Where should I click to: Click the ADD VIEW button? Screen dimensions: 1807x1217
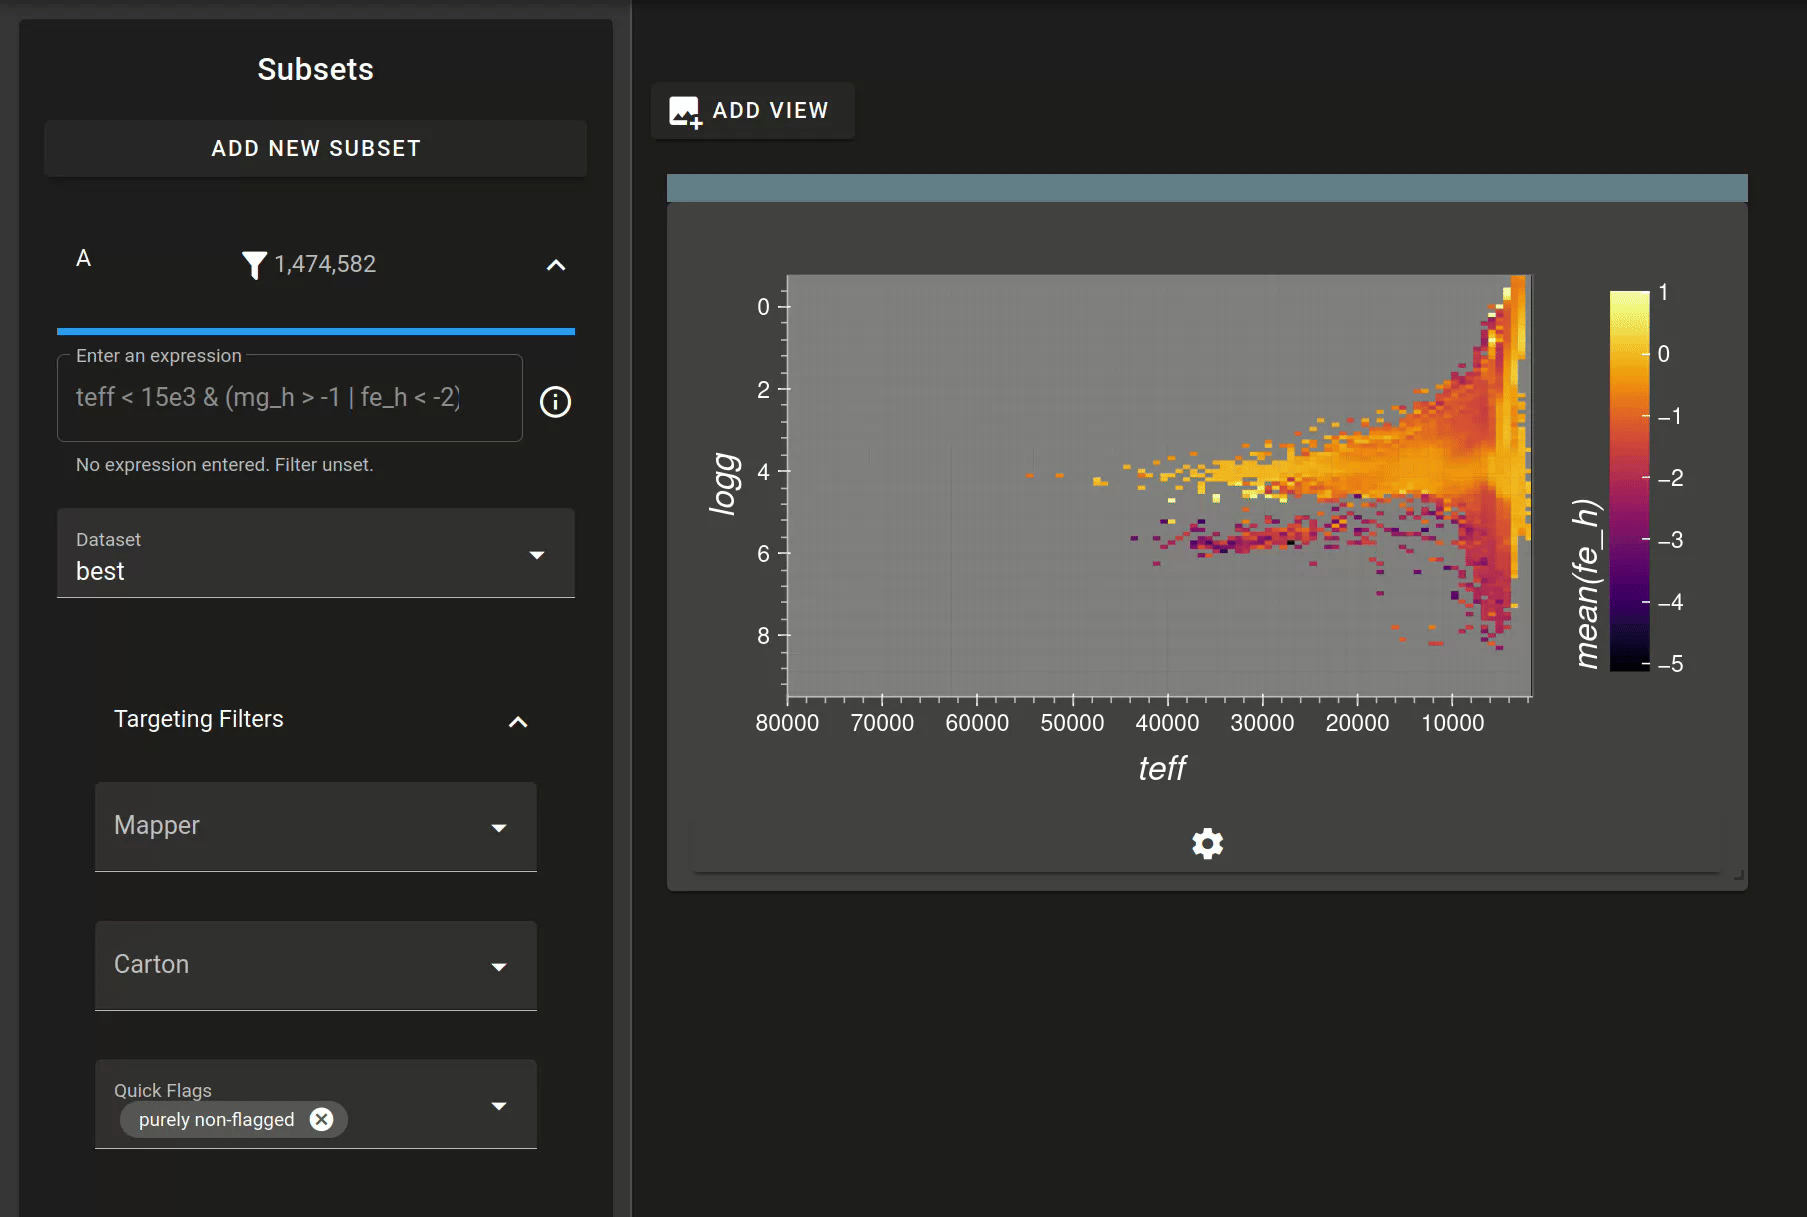point(752,110)
